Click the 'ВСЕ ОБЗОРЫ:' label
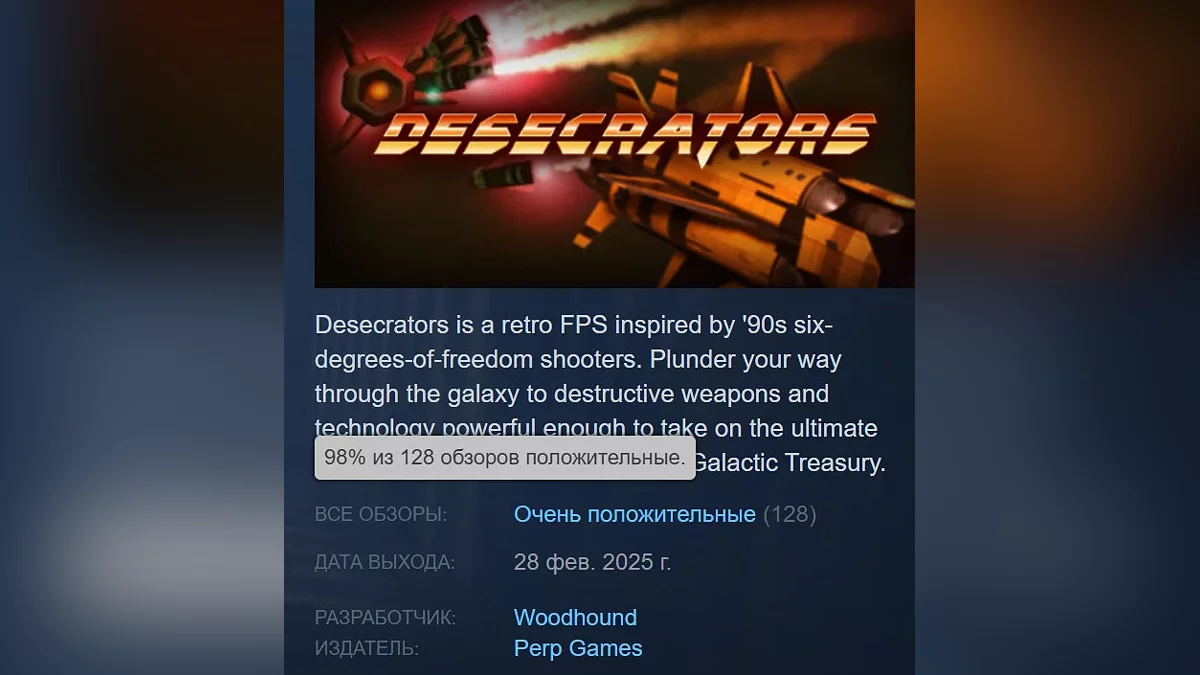1200x675 pixels. (381, 515)
